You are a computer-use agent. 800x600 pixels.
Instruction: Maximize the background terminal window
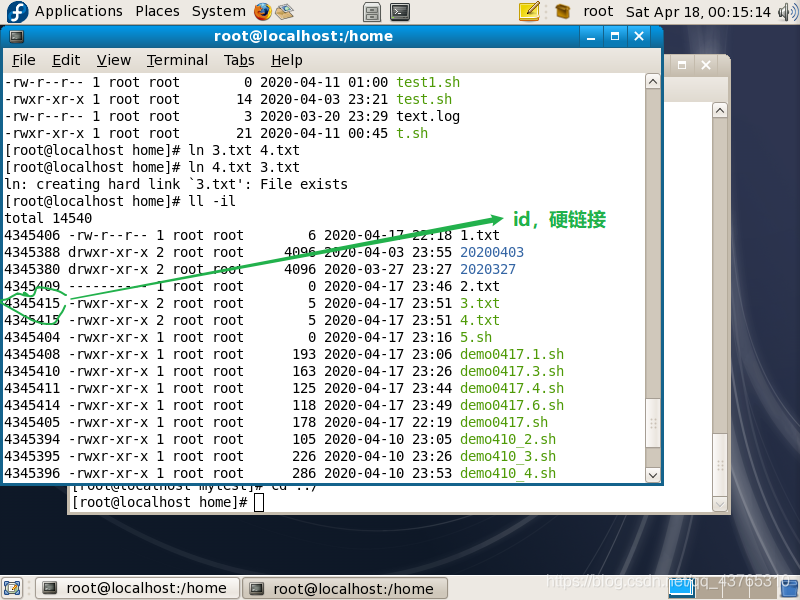pos(682,65)
